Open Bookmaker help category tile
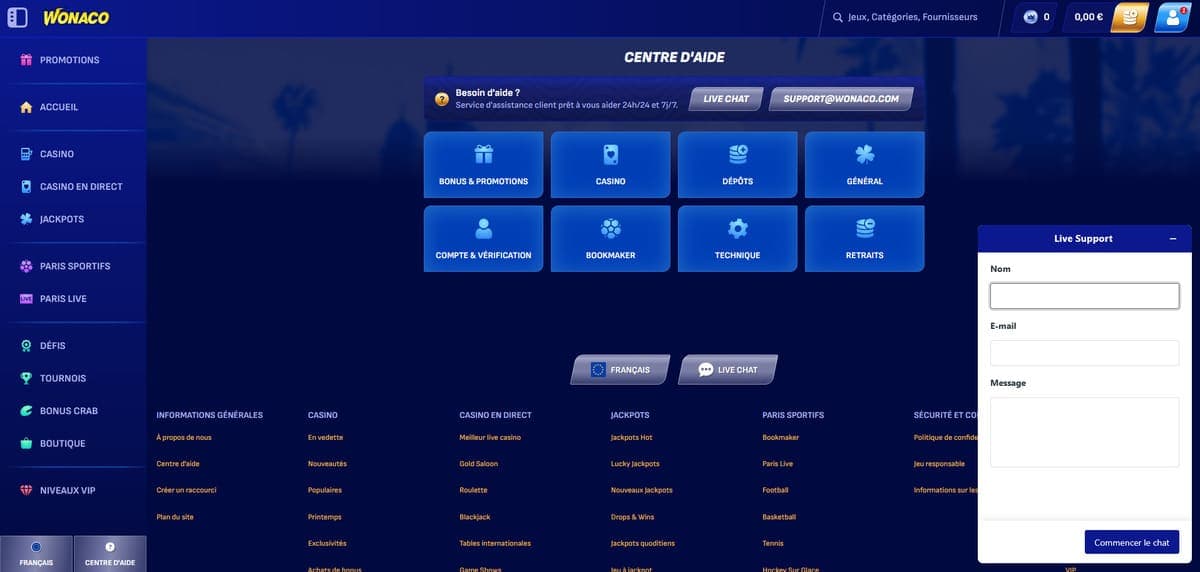 tap(611, 239)
